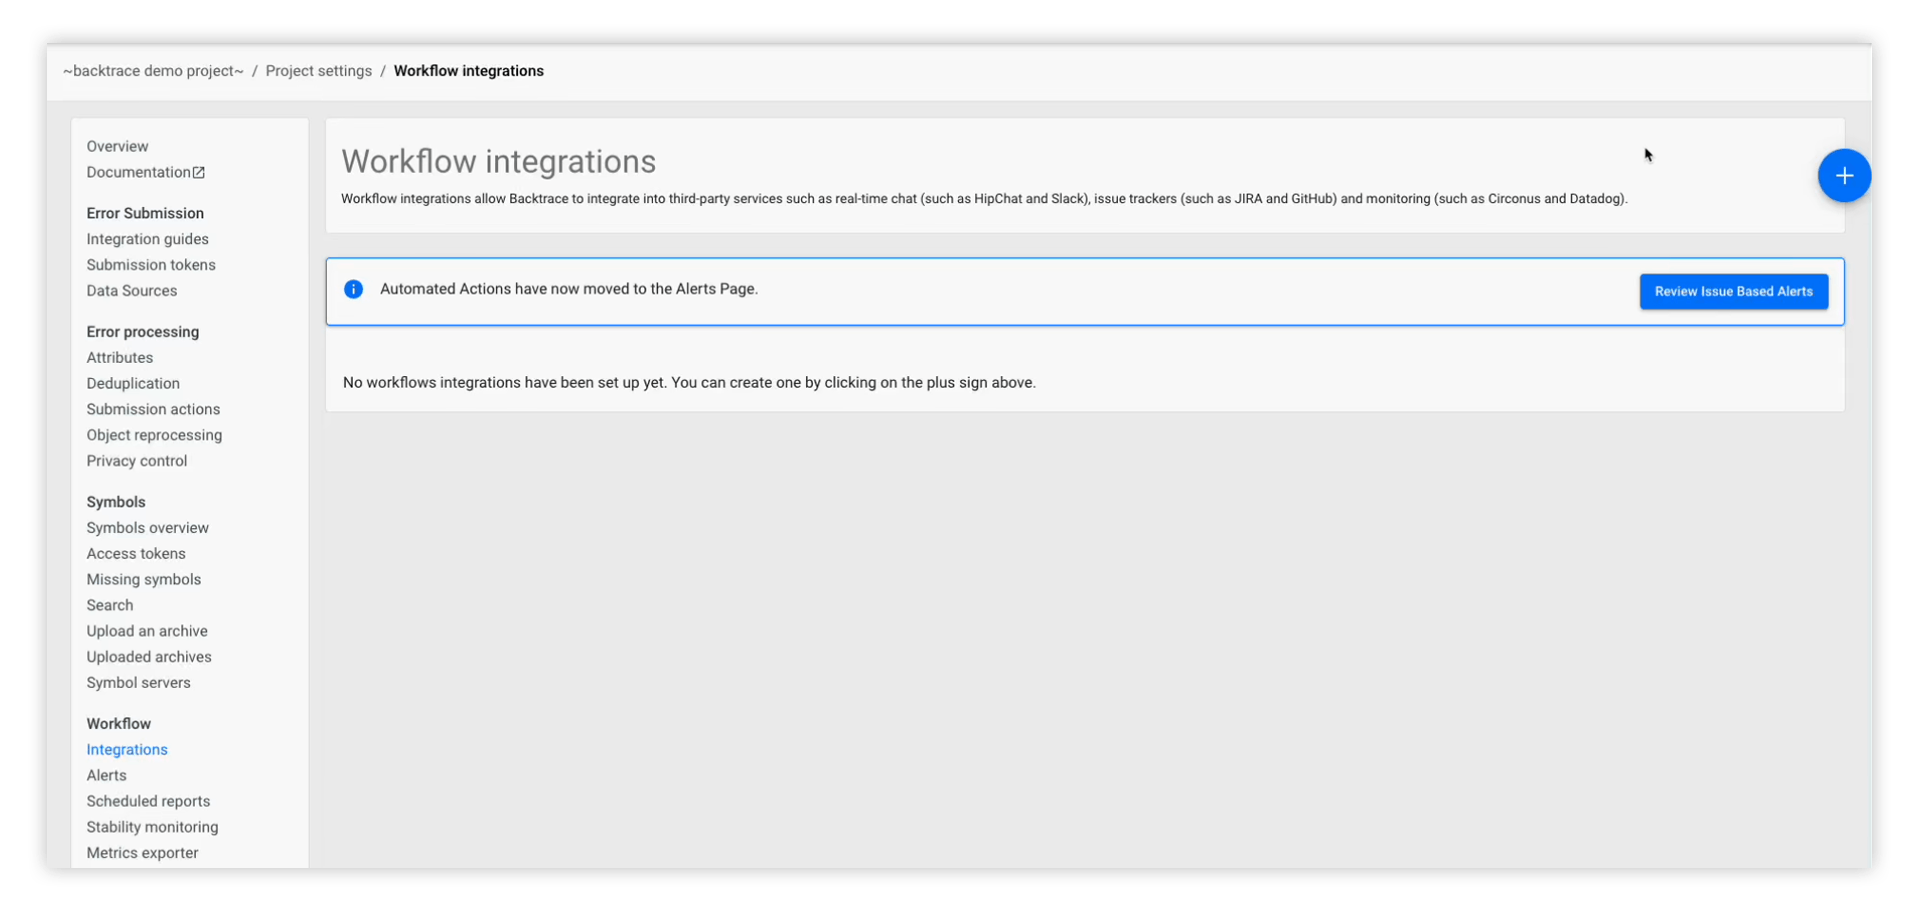
Task: Open ~backtrace demo project~ breadcrumb
Action: pos(153,71)
